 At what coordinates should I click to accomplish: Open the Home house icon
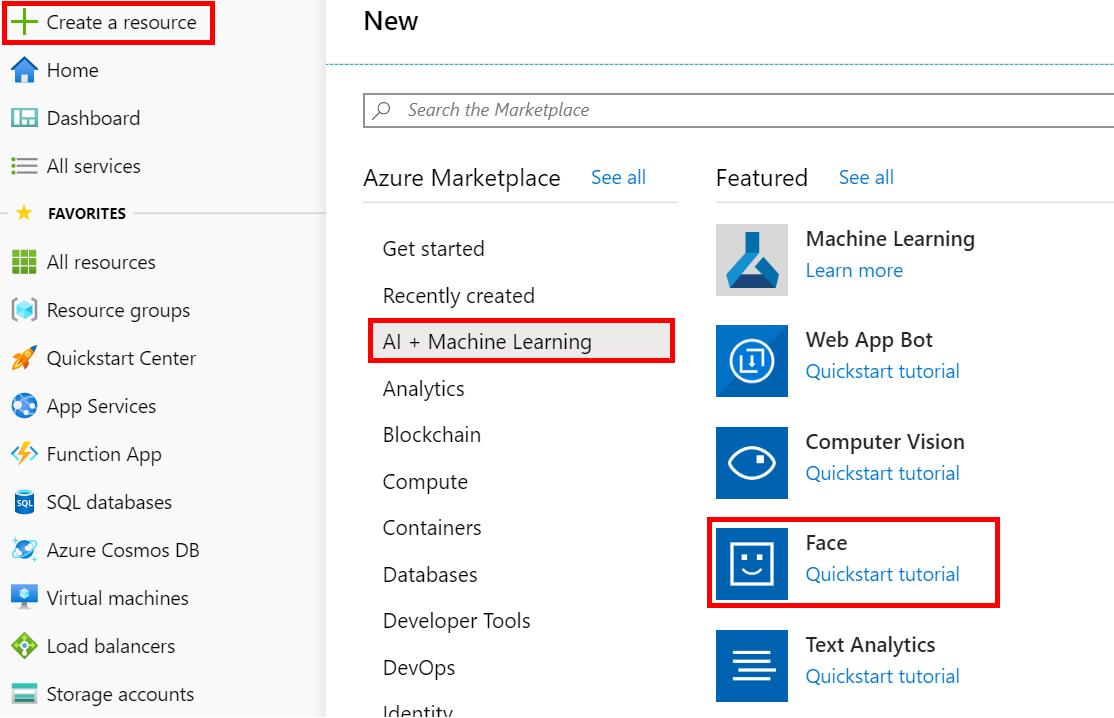coord(24,70)
